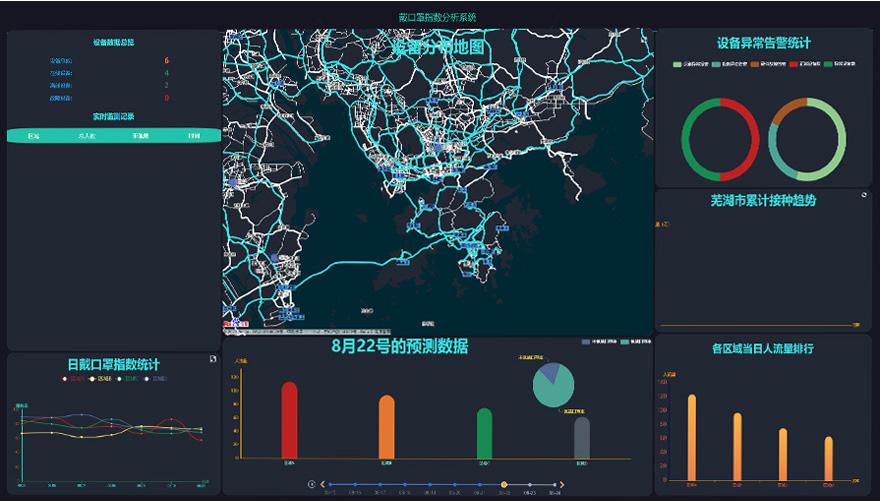Toggle the teal legend swatch above pie chart
880x501 pixels.
click(x=625, y=342)
